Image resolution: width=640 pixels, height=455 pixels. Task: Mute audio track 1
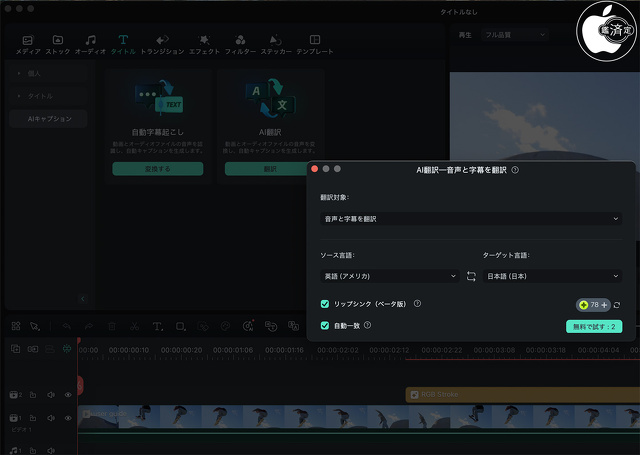coord(51,451)
